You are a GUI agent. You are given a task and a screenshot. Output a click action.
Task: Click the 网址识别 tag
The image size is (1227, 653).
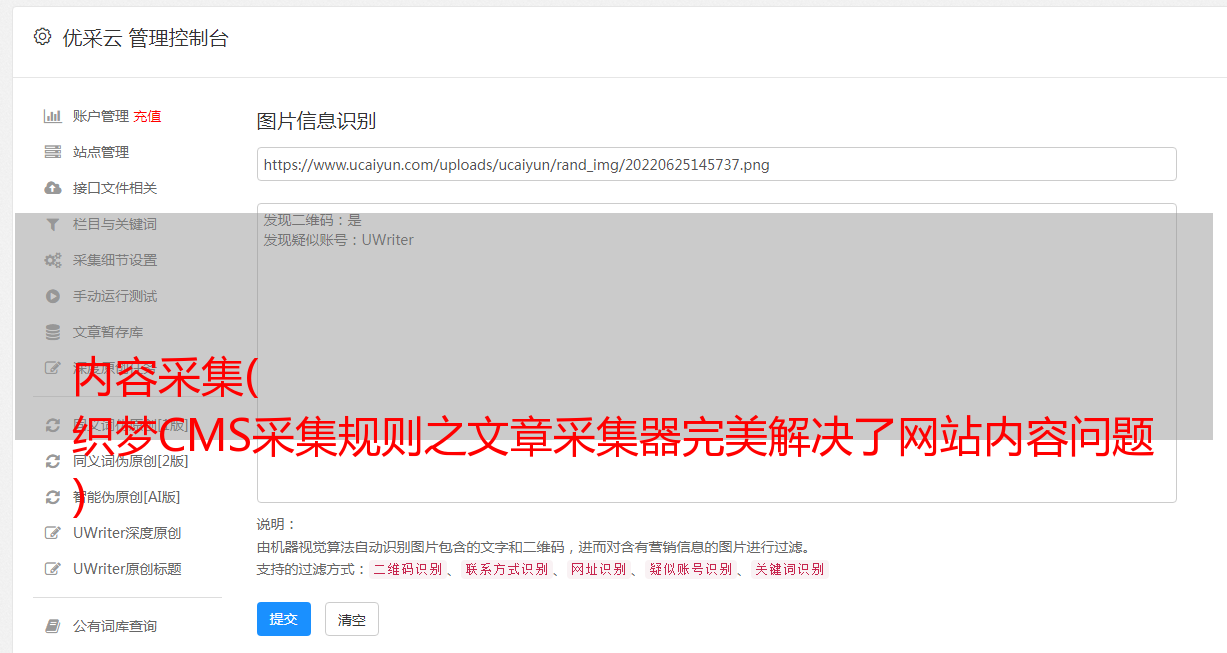tap(598, 569)
